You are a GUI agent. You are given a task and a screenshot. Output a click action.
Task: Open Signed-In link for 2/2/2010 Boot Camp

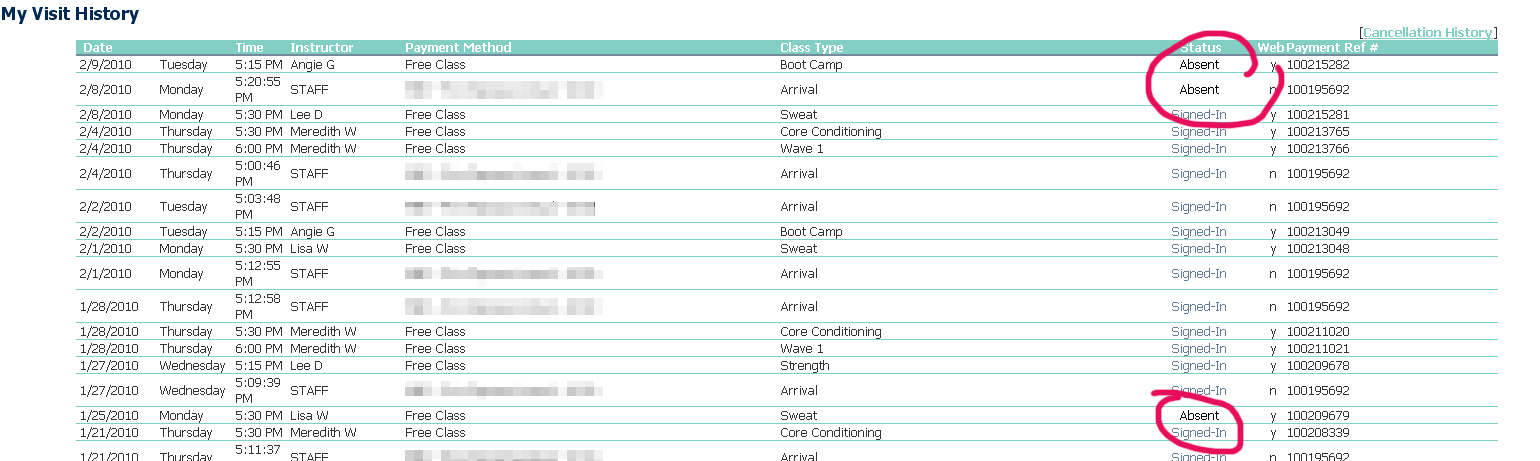[1198, 232]
